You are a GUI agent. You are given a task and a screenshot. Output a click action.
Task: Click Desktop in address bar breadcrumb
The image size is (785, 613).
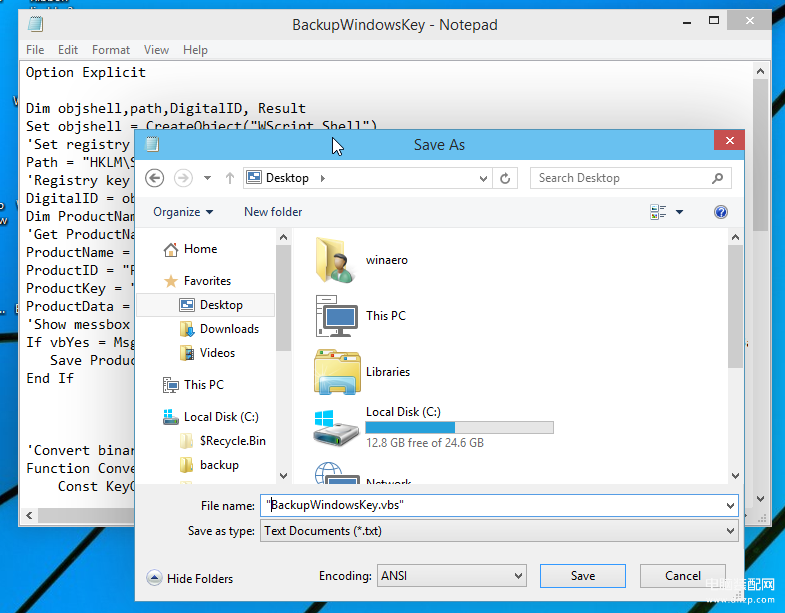click(287, 178)
